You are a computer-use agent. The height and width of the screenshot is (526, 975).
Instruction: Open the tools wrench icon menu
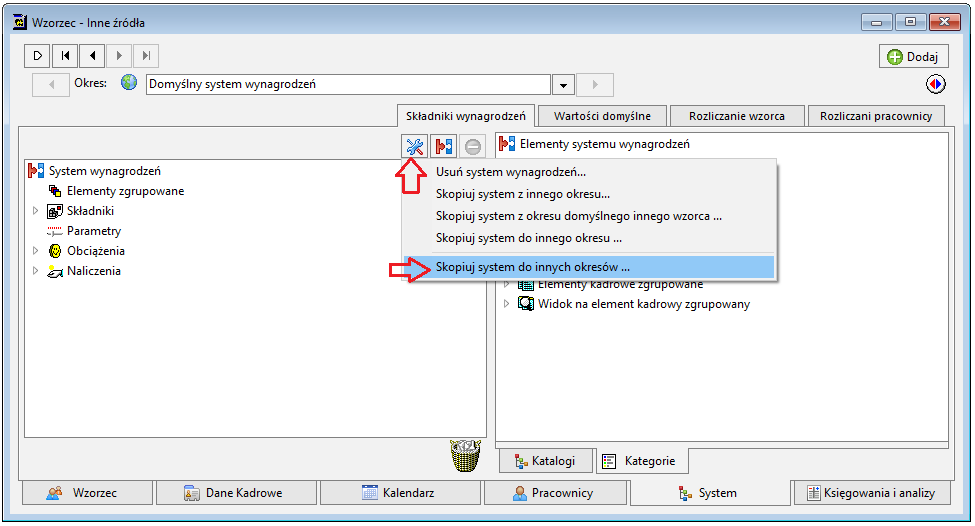[x=414, y=147]
